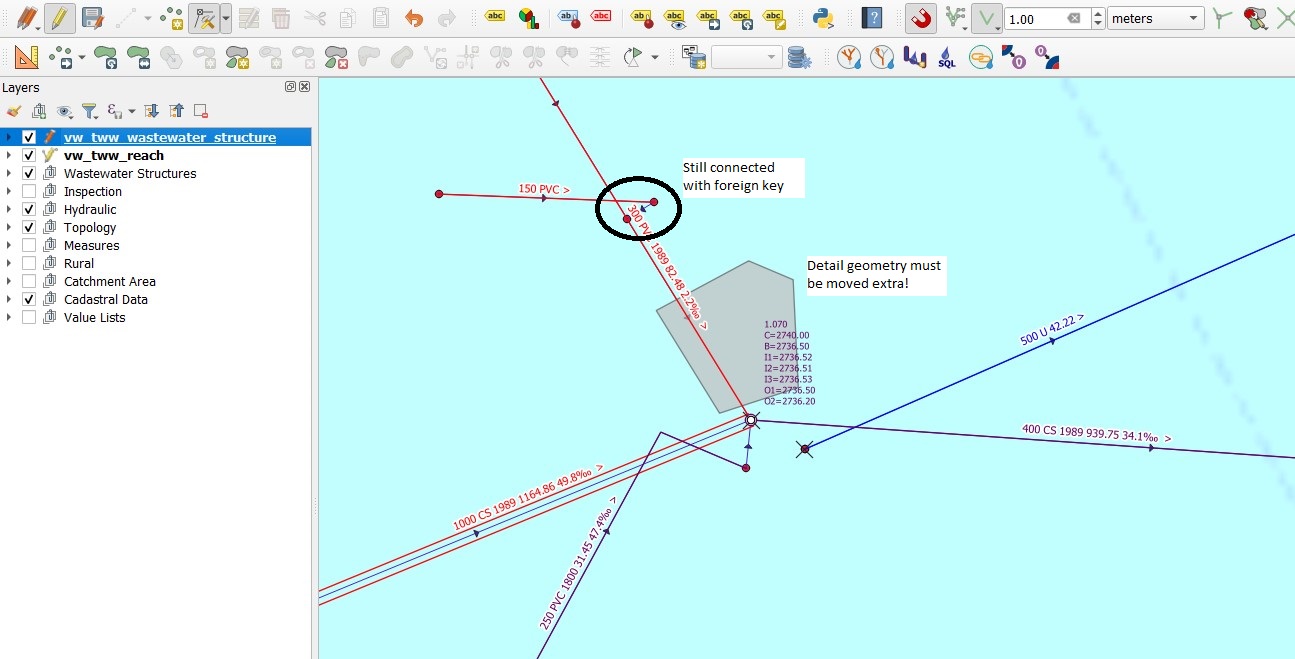Uncheck vw_tww_wastewater_structure layer visibility
The image size is (1295, 659).
click(29, 137)
